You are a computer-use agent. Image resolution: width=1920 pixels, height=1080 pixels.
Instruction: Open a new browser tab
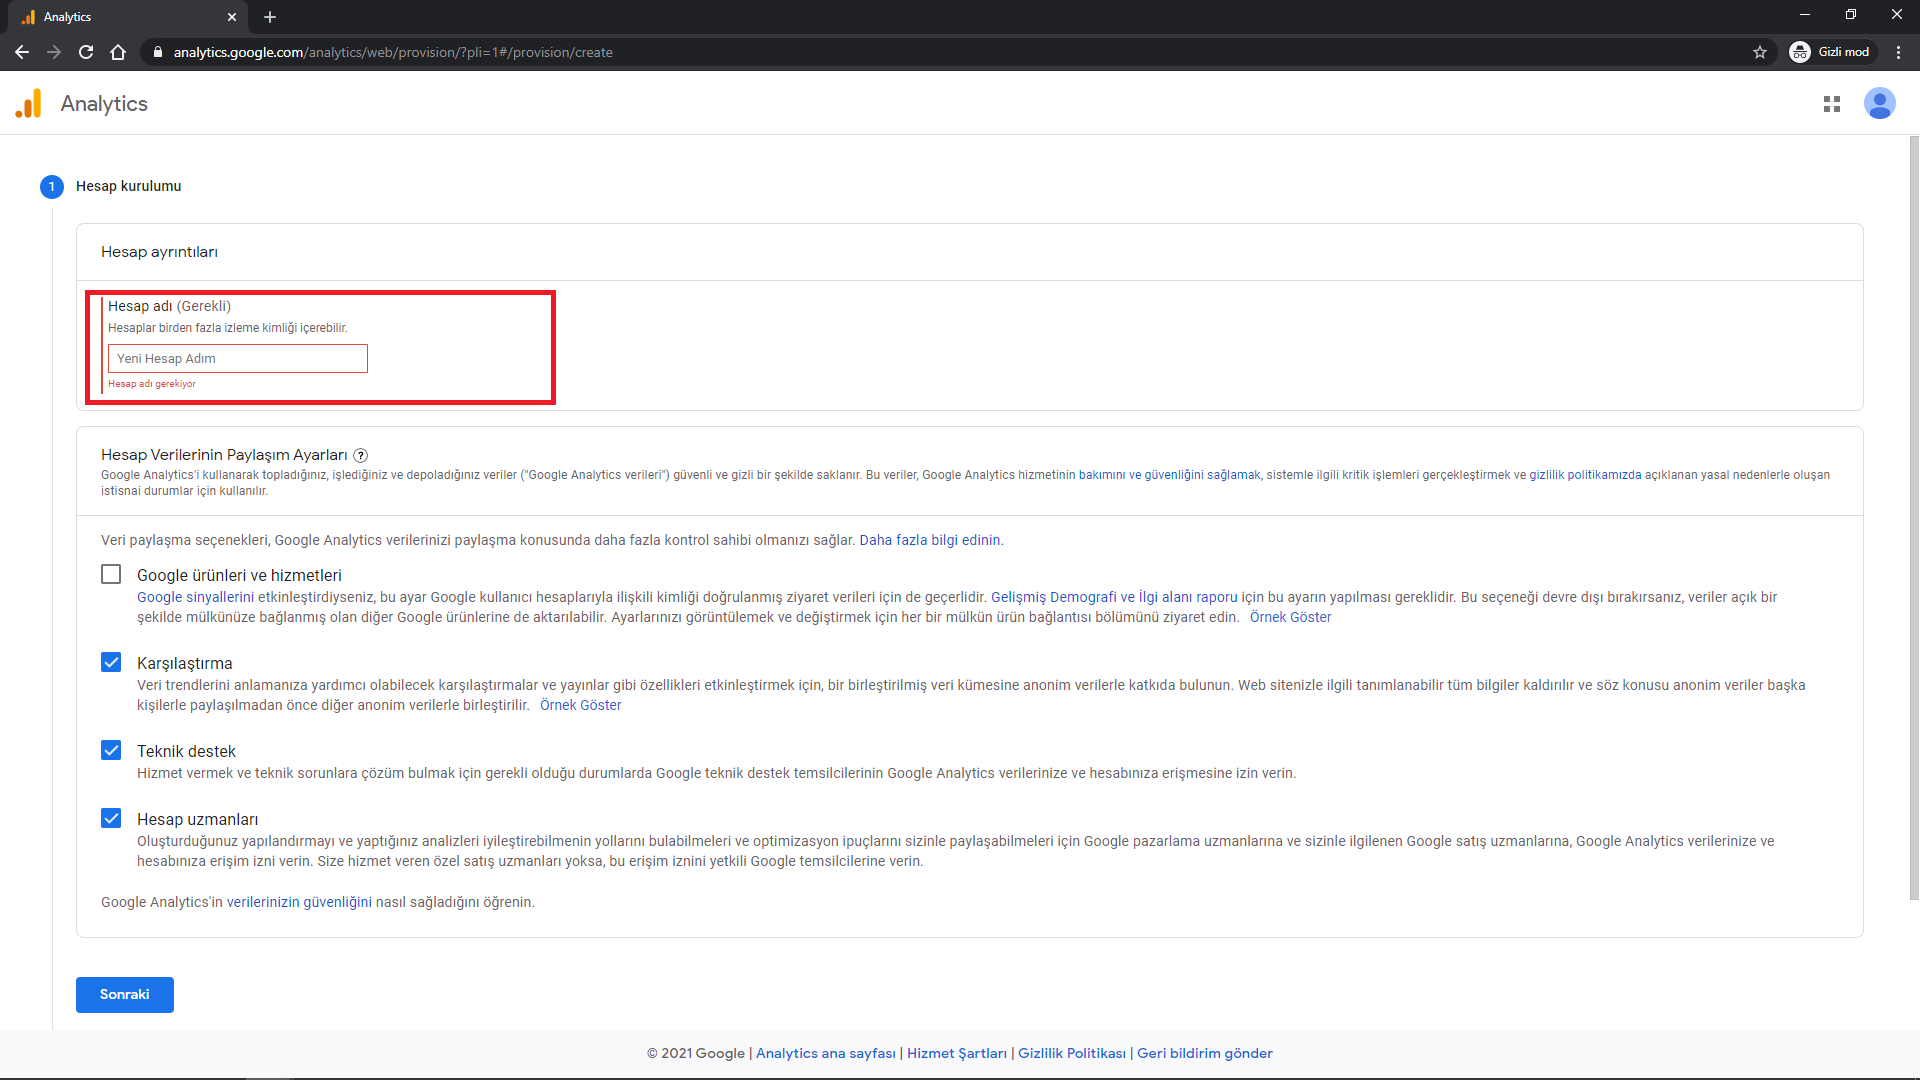270,17
